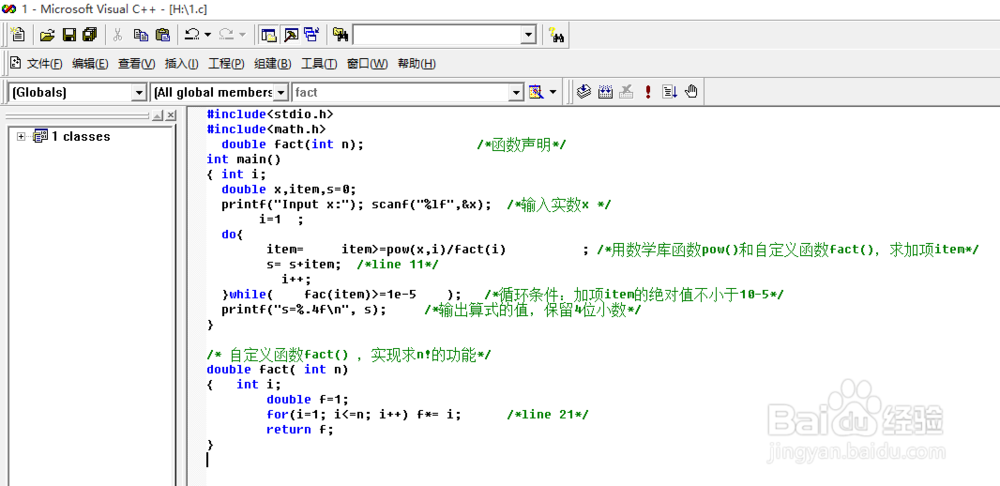Launch Find in Files binoculars

click(340, 35)
